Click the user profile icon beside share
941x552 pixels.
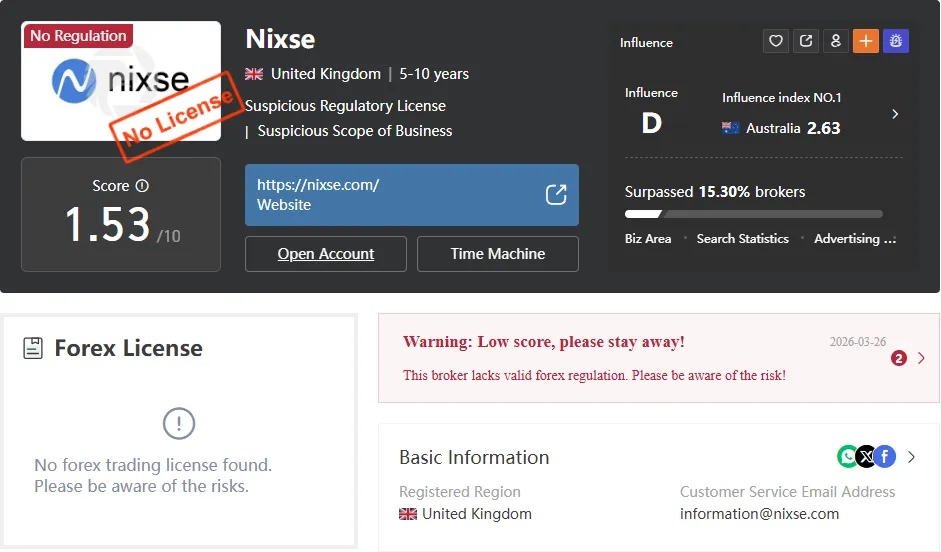[x=835, y=41]
